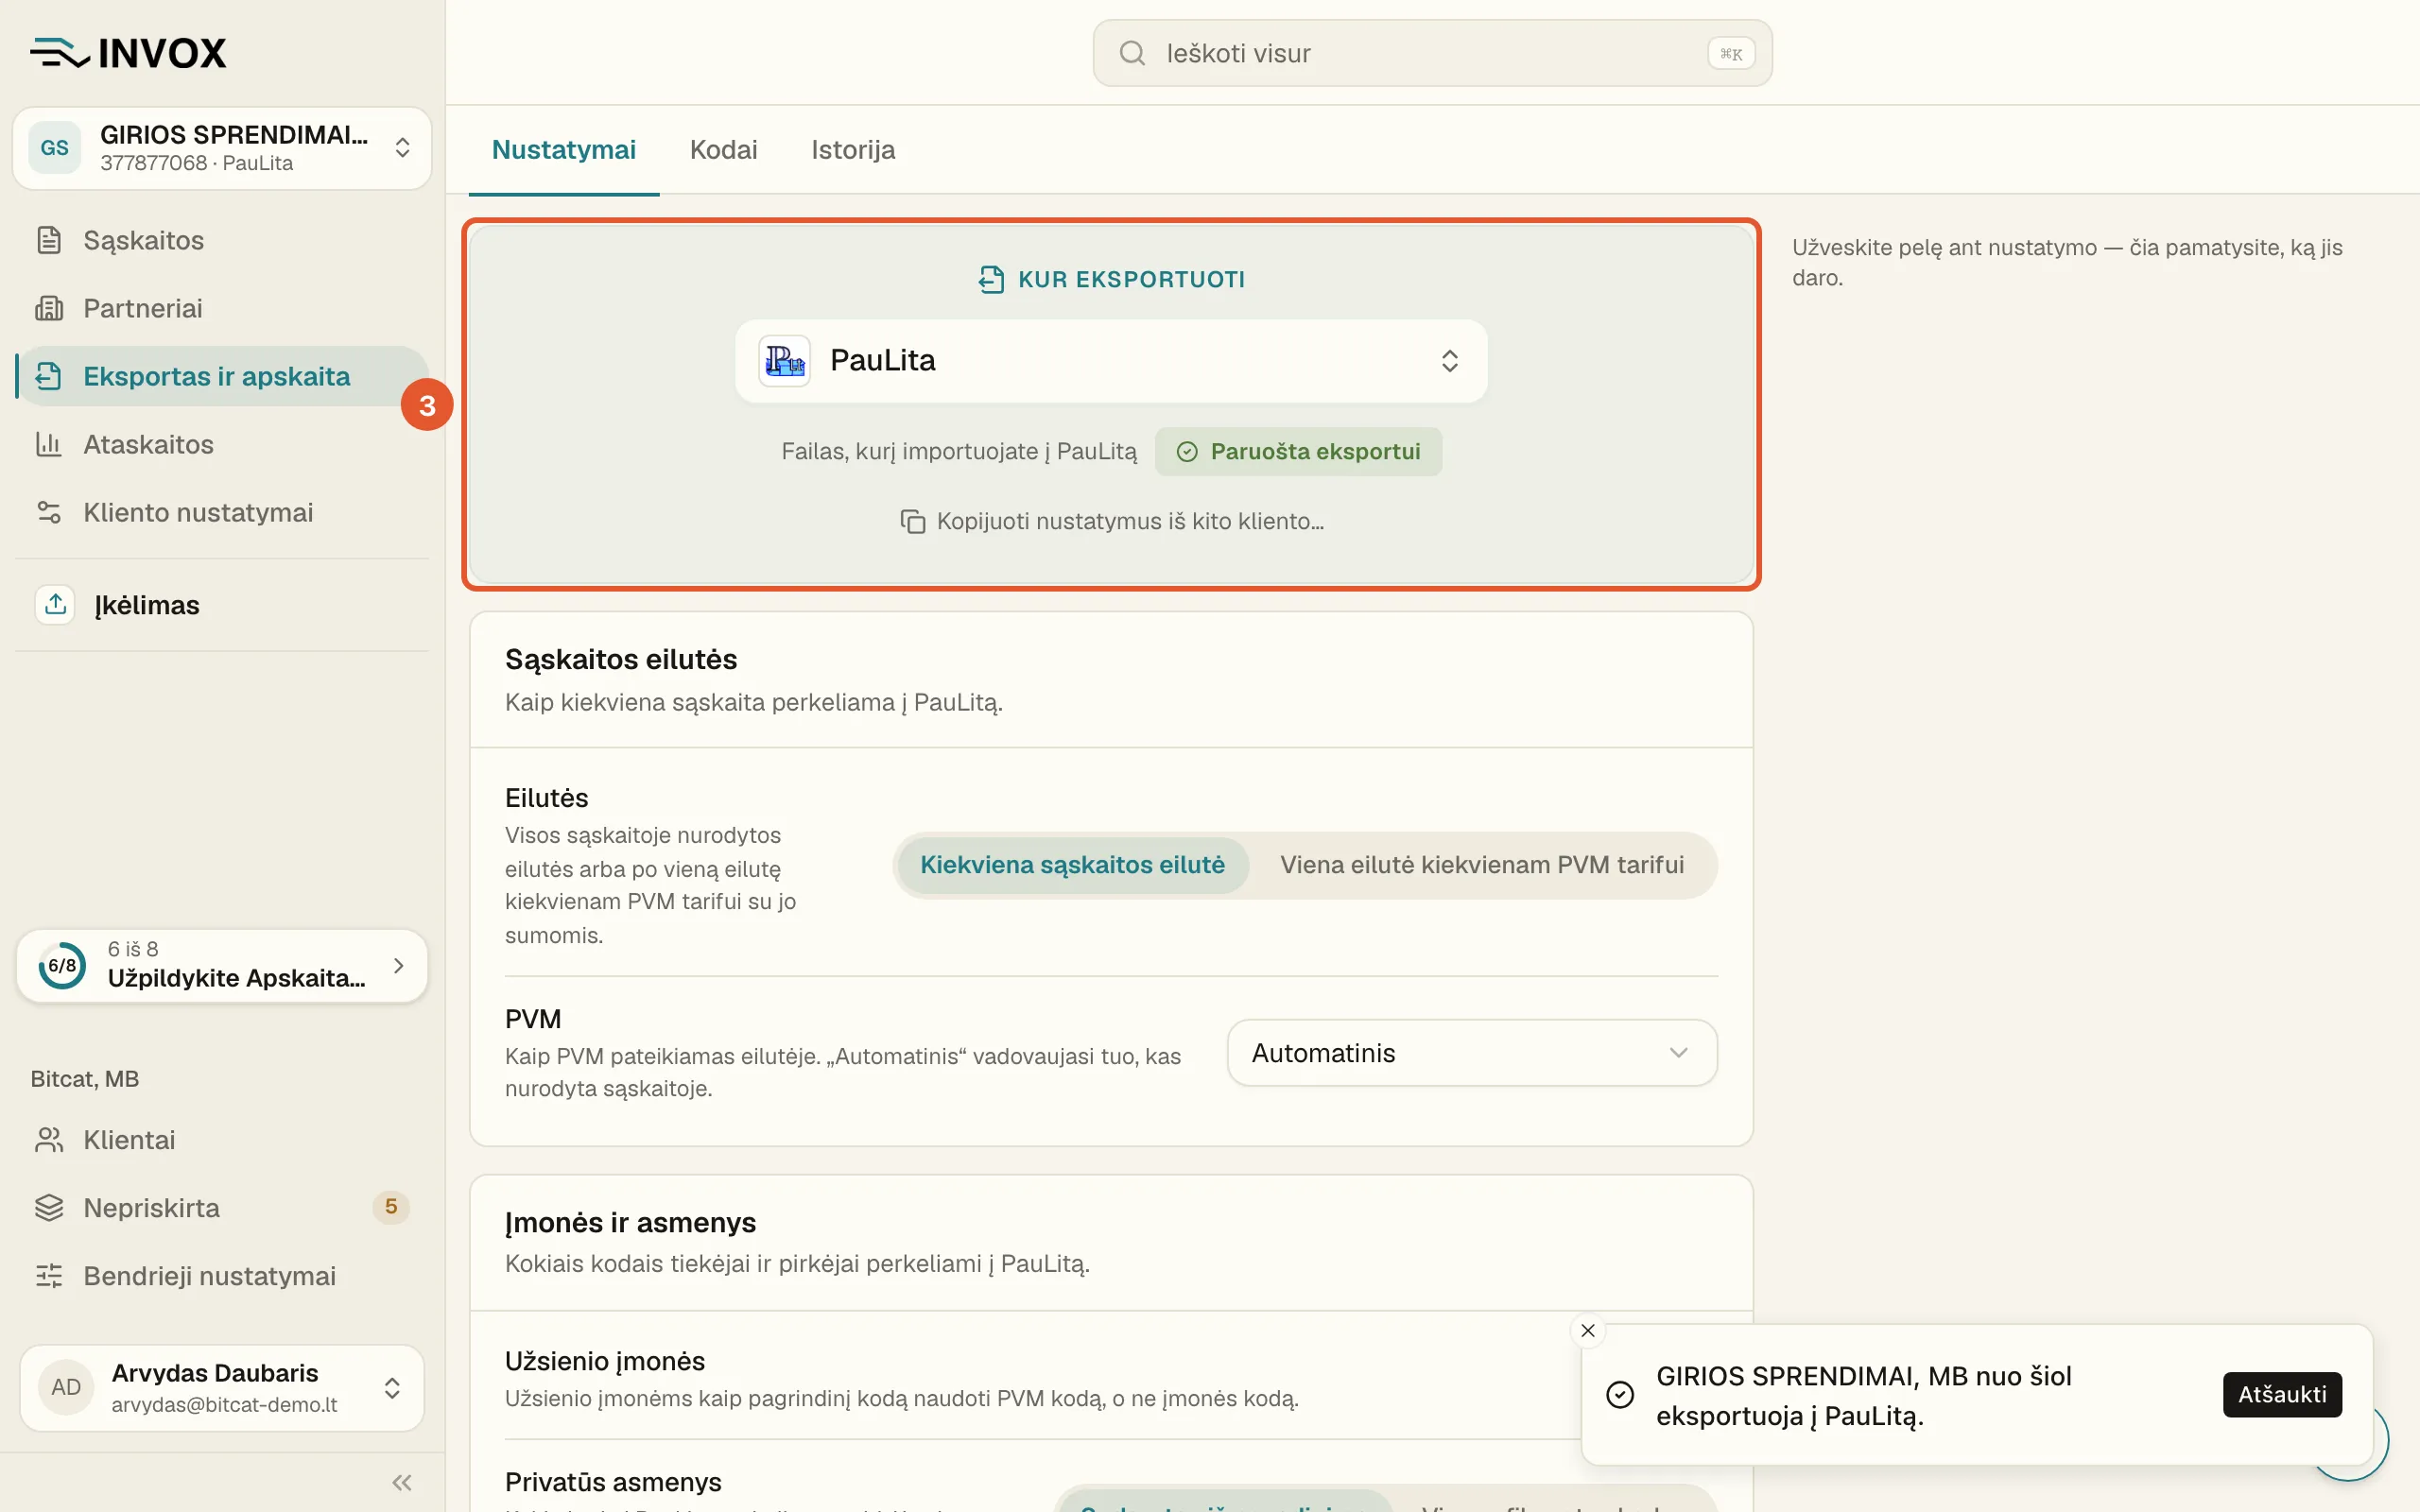Select Kiekviena sąskaitos eilutė option

[x=1072, y=865]
